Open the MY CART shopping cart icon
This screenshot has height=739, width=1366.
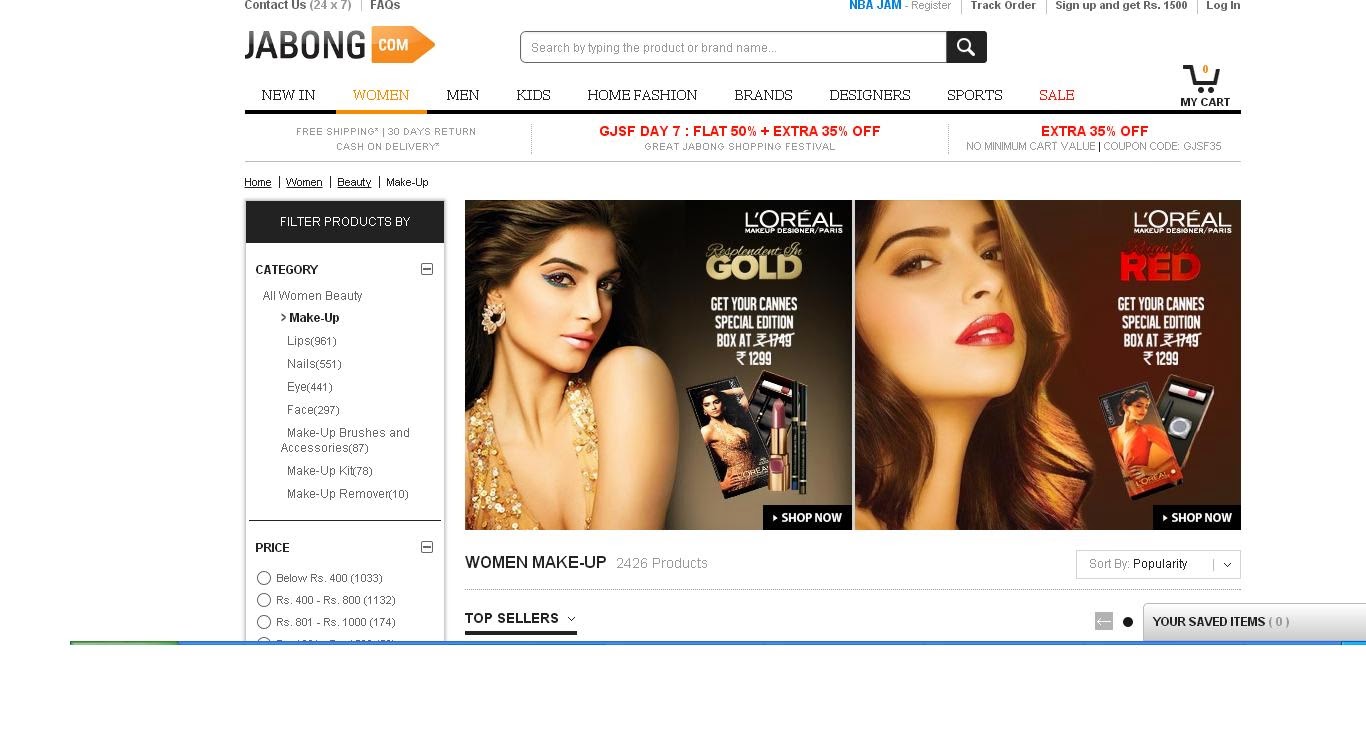click(x=1202, y=78)
